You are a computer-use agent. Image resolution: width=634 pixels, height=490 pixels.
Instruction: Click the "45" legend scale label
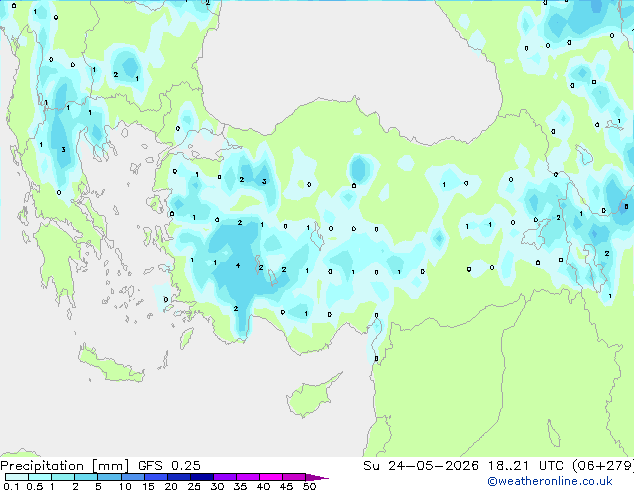(x=286, y=486)
